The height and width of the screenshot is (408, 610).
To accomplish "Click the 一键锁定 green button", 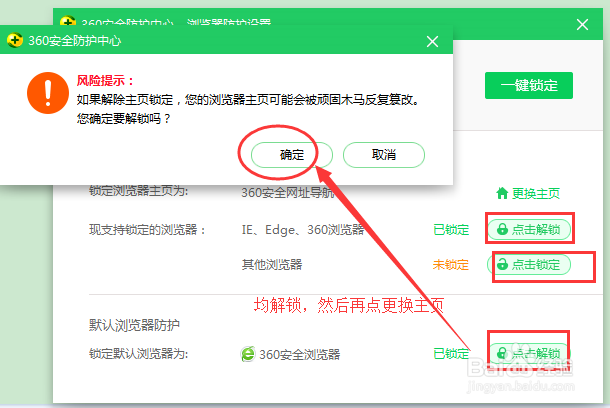I will click(x=529, y=85).
